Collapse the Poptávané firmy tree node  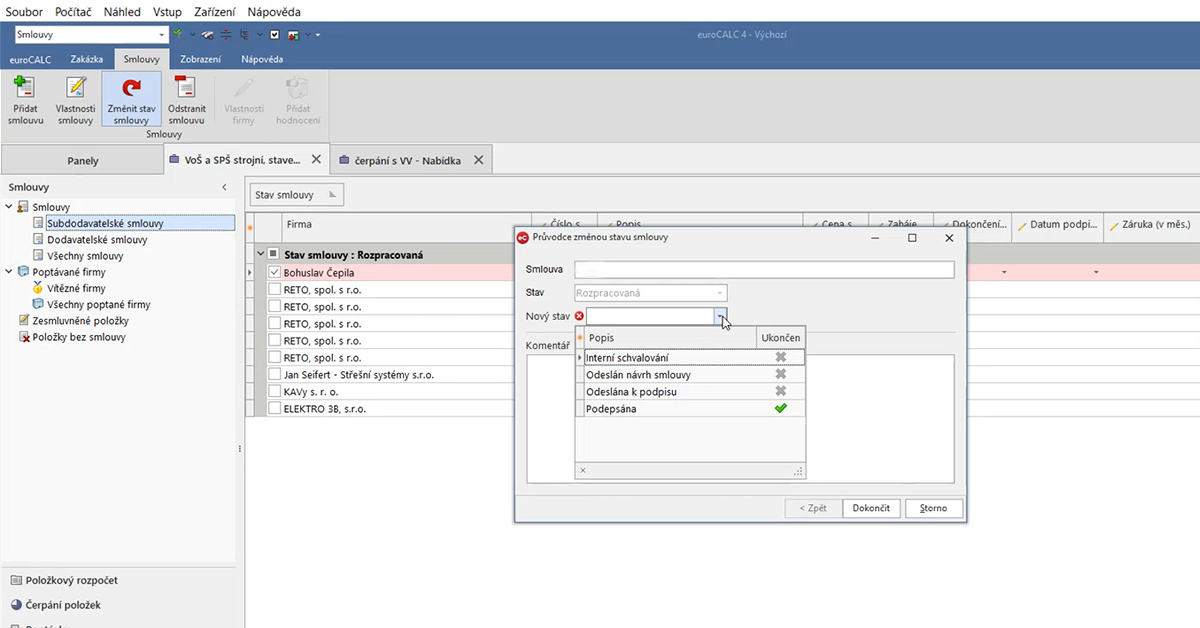coord(9,272)
